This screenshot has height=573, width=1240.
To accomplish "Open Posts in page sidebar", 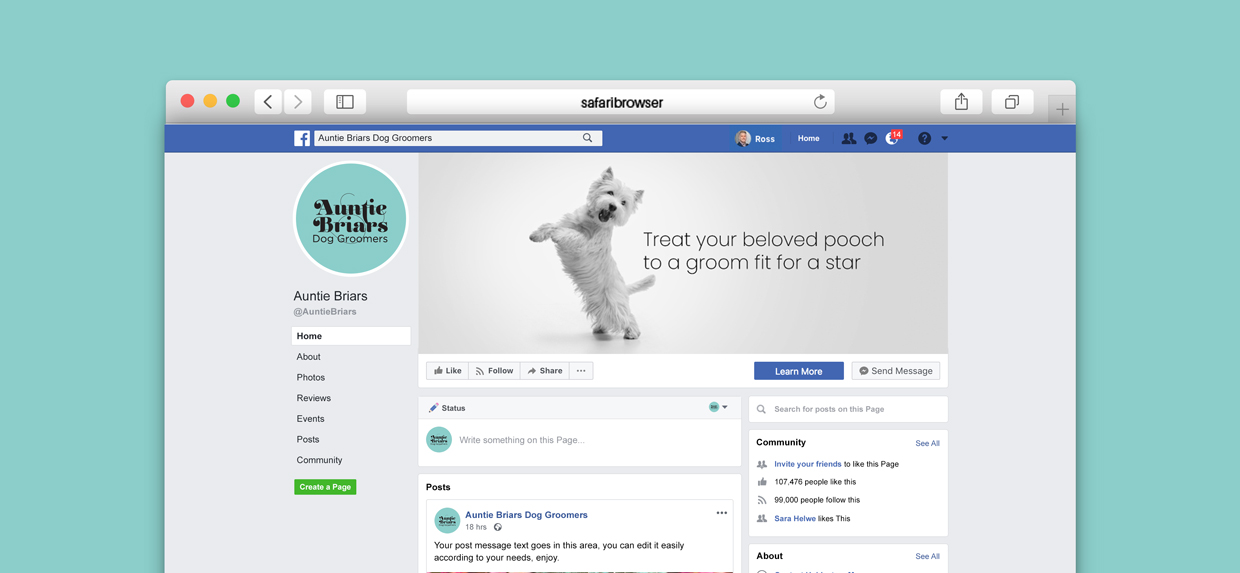I will pyautogui.click(x=308, y=440).
